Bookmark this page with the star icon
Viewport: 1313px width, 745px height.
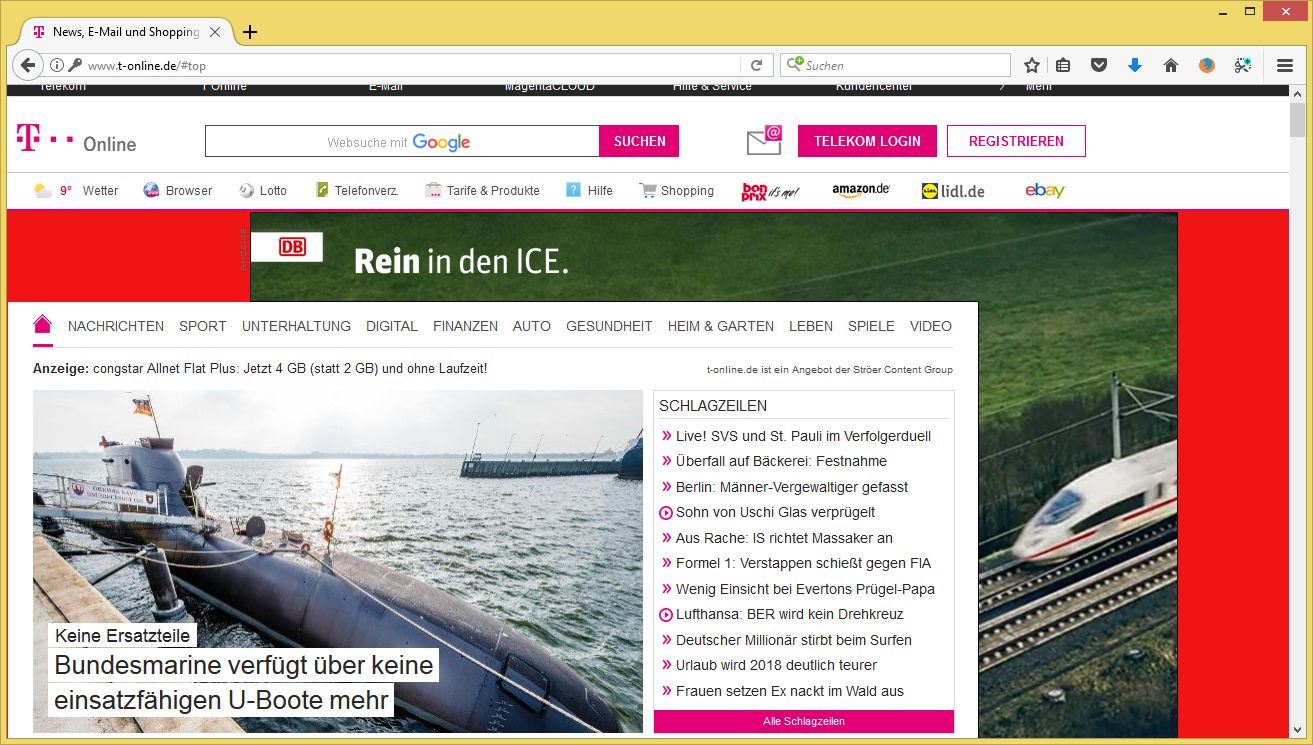tap(1032, 65)
